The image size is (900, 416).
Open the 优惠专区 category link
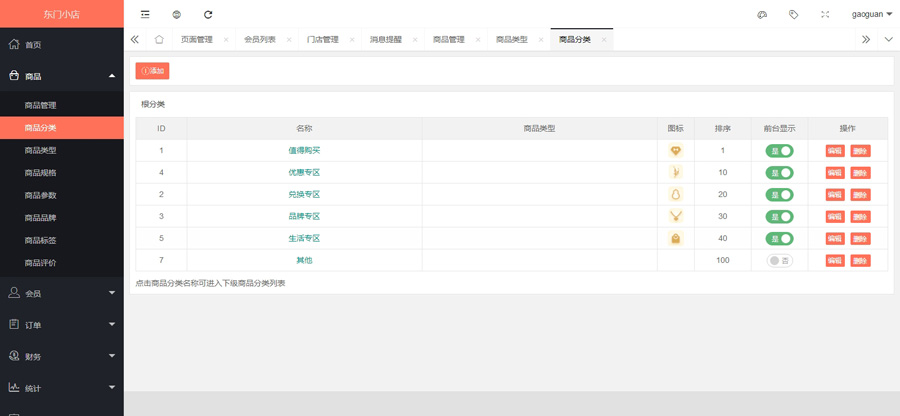(x=304, y=173)
